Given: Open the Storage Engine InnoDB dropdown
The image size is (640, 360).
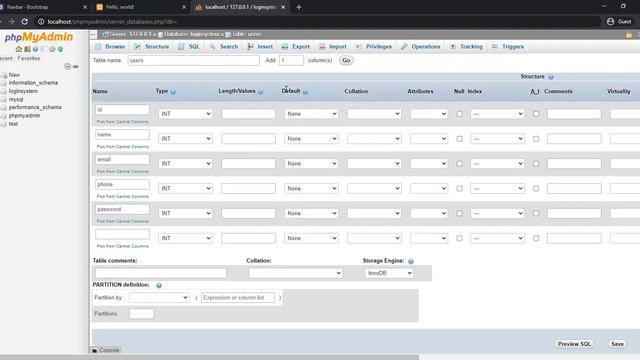Looking at the screenshot, I should (x=389, y=273).
